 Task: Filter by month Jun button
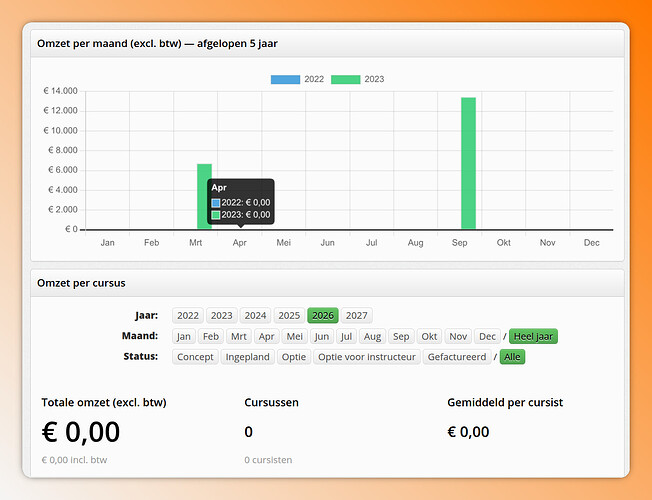click(321, 336)
